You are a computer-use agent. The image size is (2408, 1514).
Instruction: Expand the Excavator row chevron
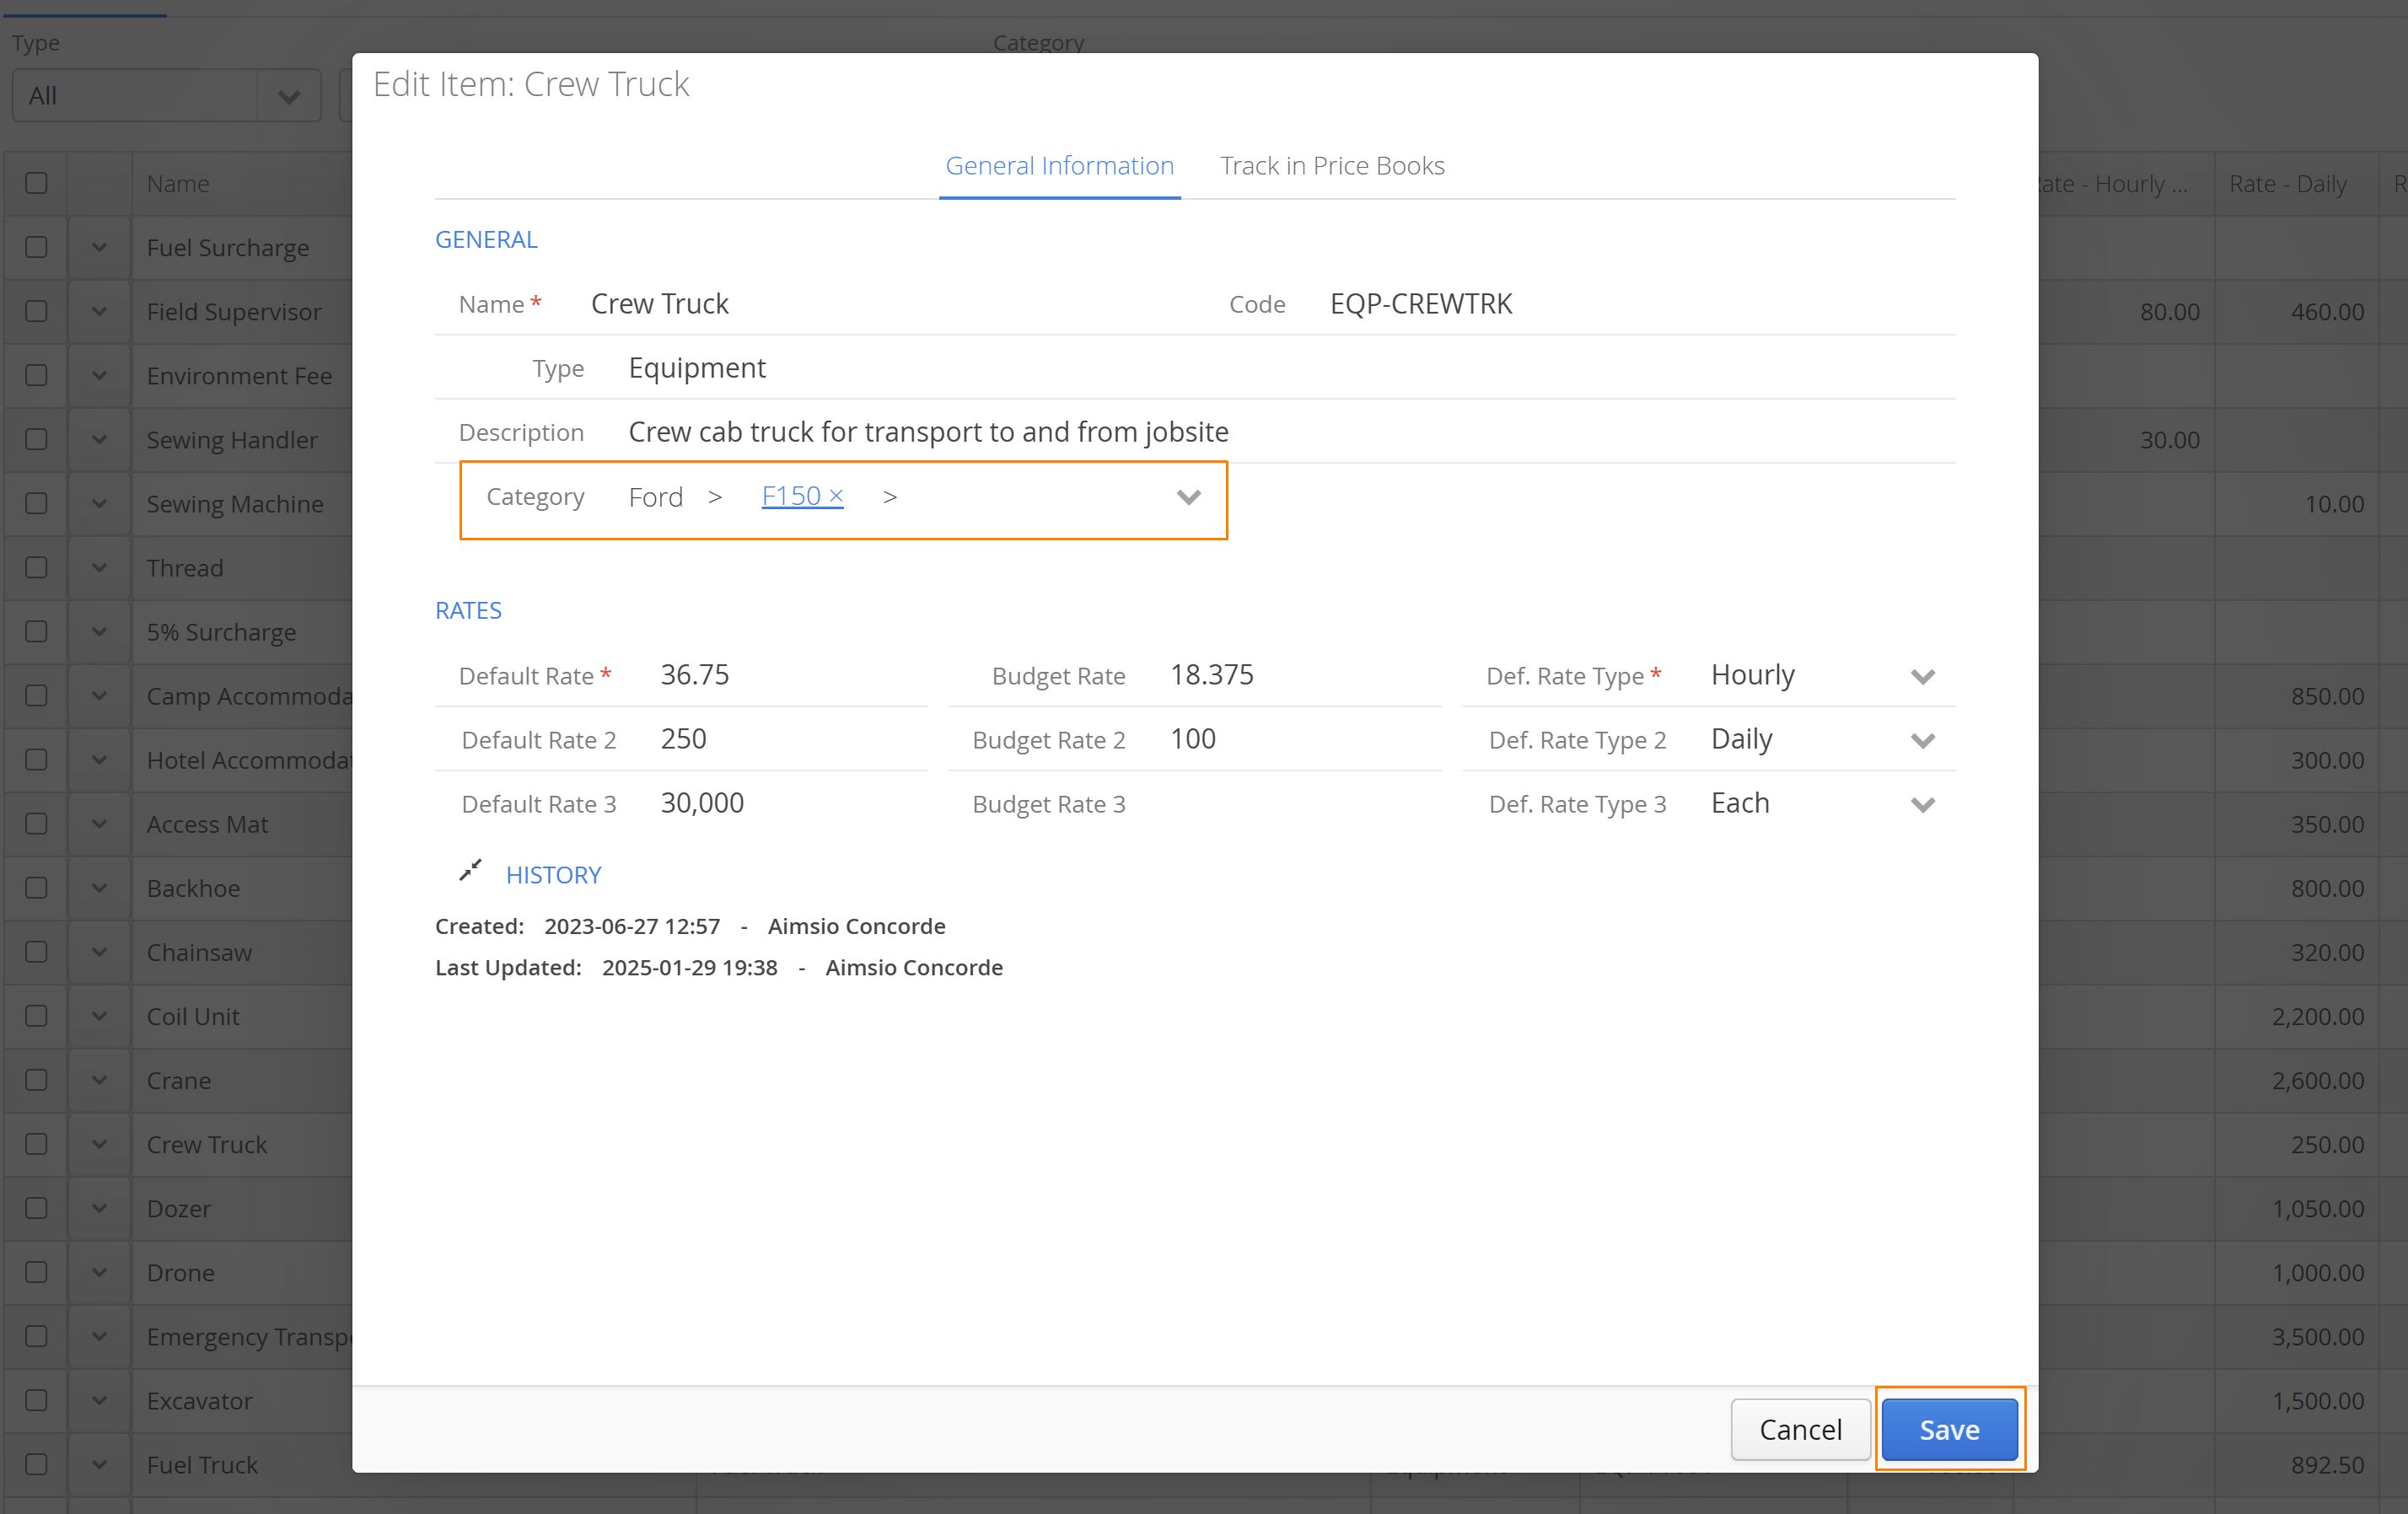(99, 1400)
